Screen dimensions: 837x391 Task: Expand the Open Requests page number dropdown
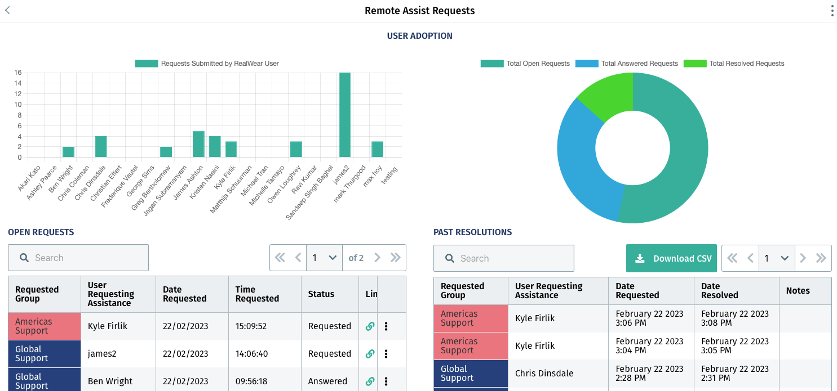tap(324, 257)
